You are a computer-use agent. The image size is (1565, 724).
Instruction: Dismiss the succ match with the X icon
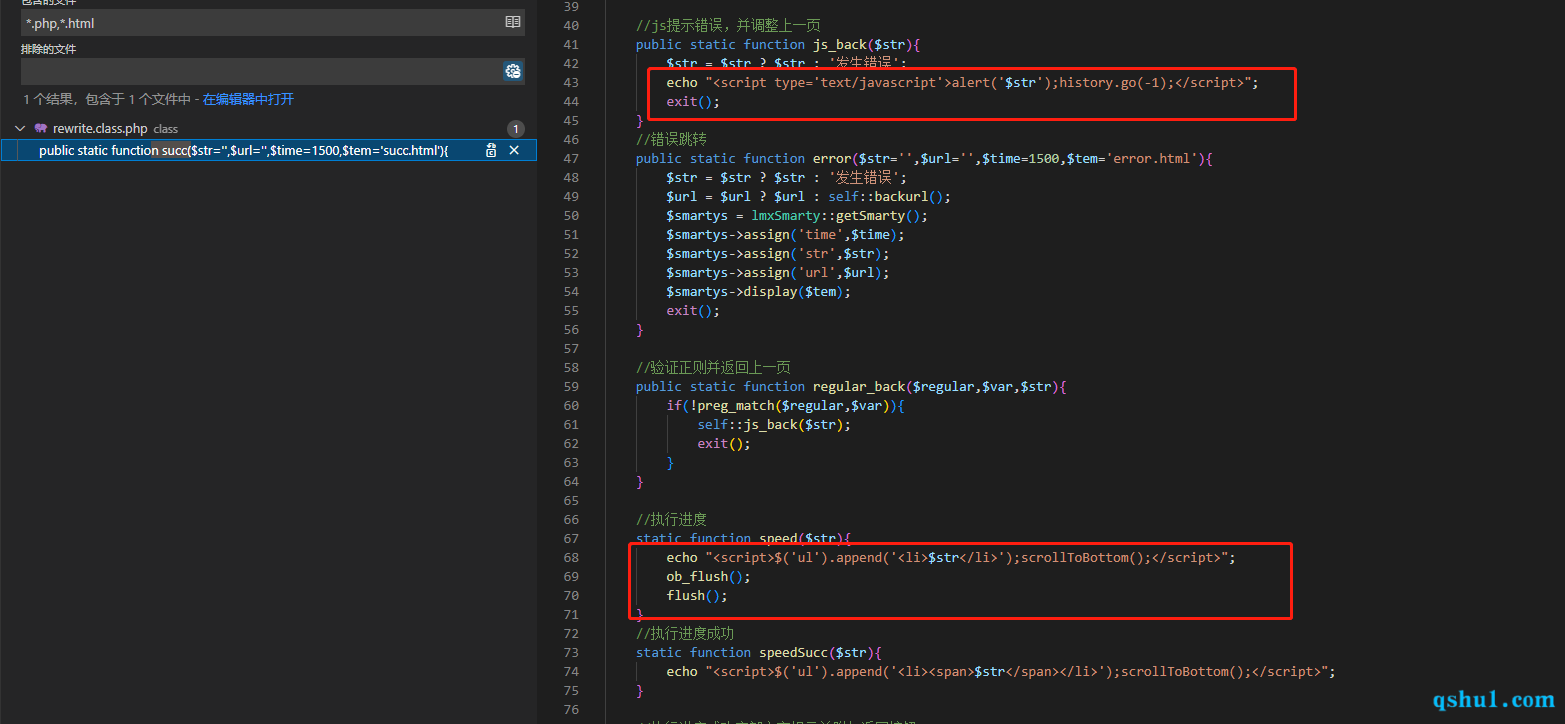514,150
